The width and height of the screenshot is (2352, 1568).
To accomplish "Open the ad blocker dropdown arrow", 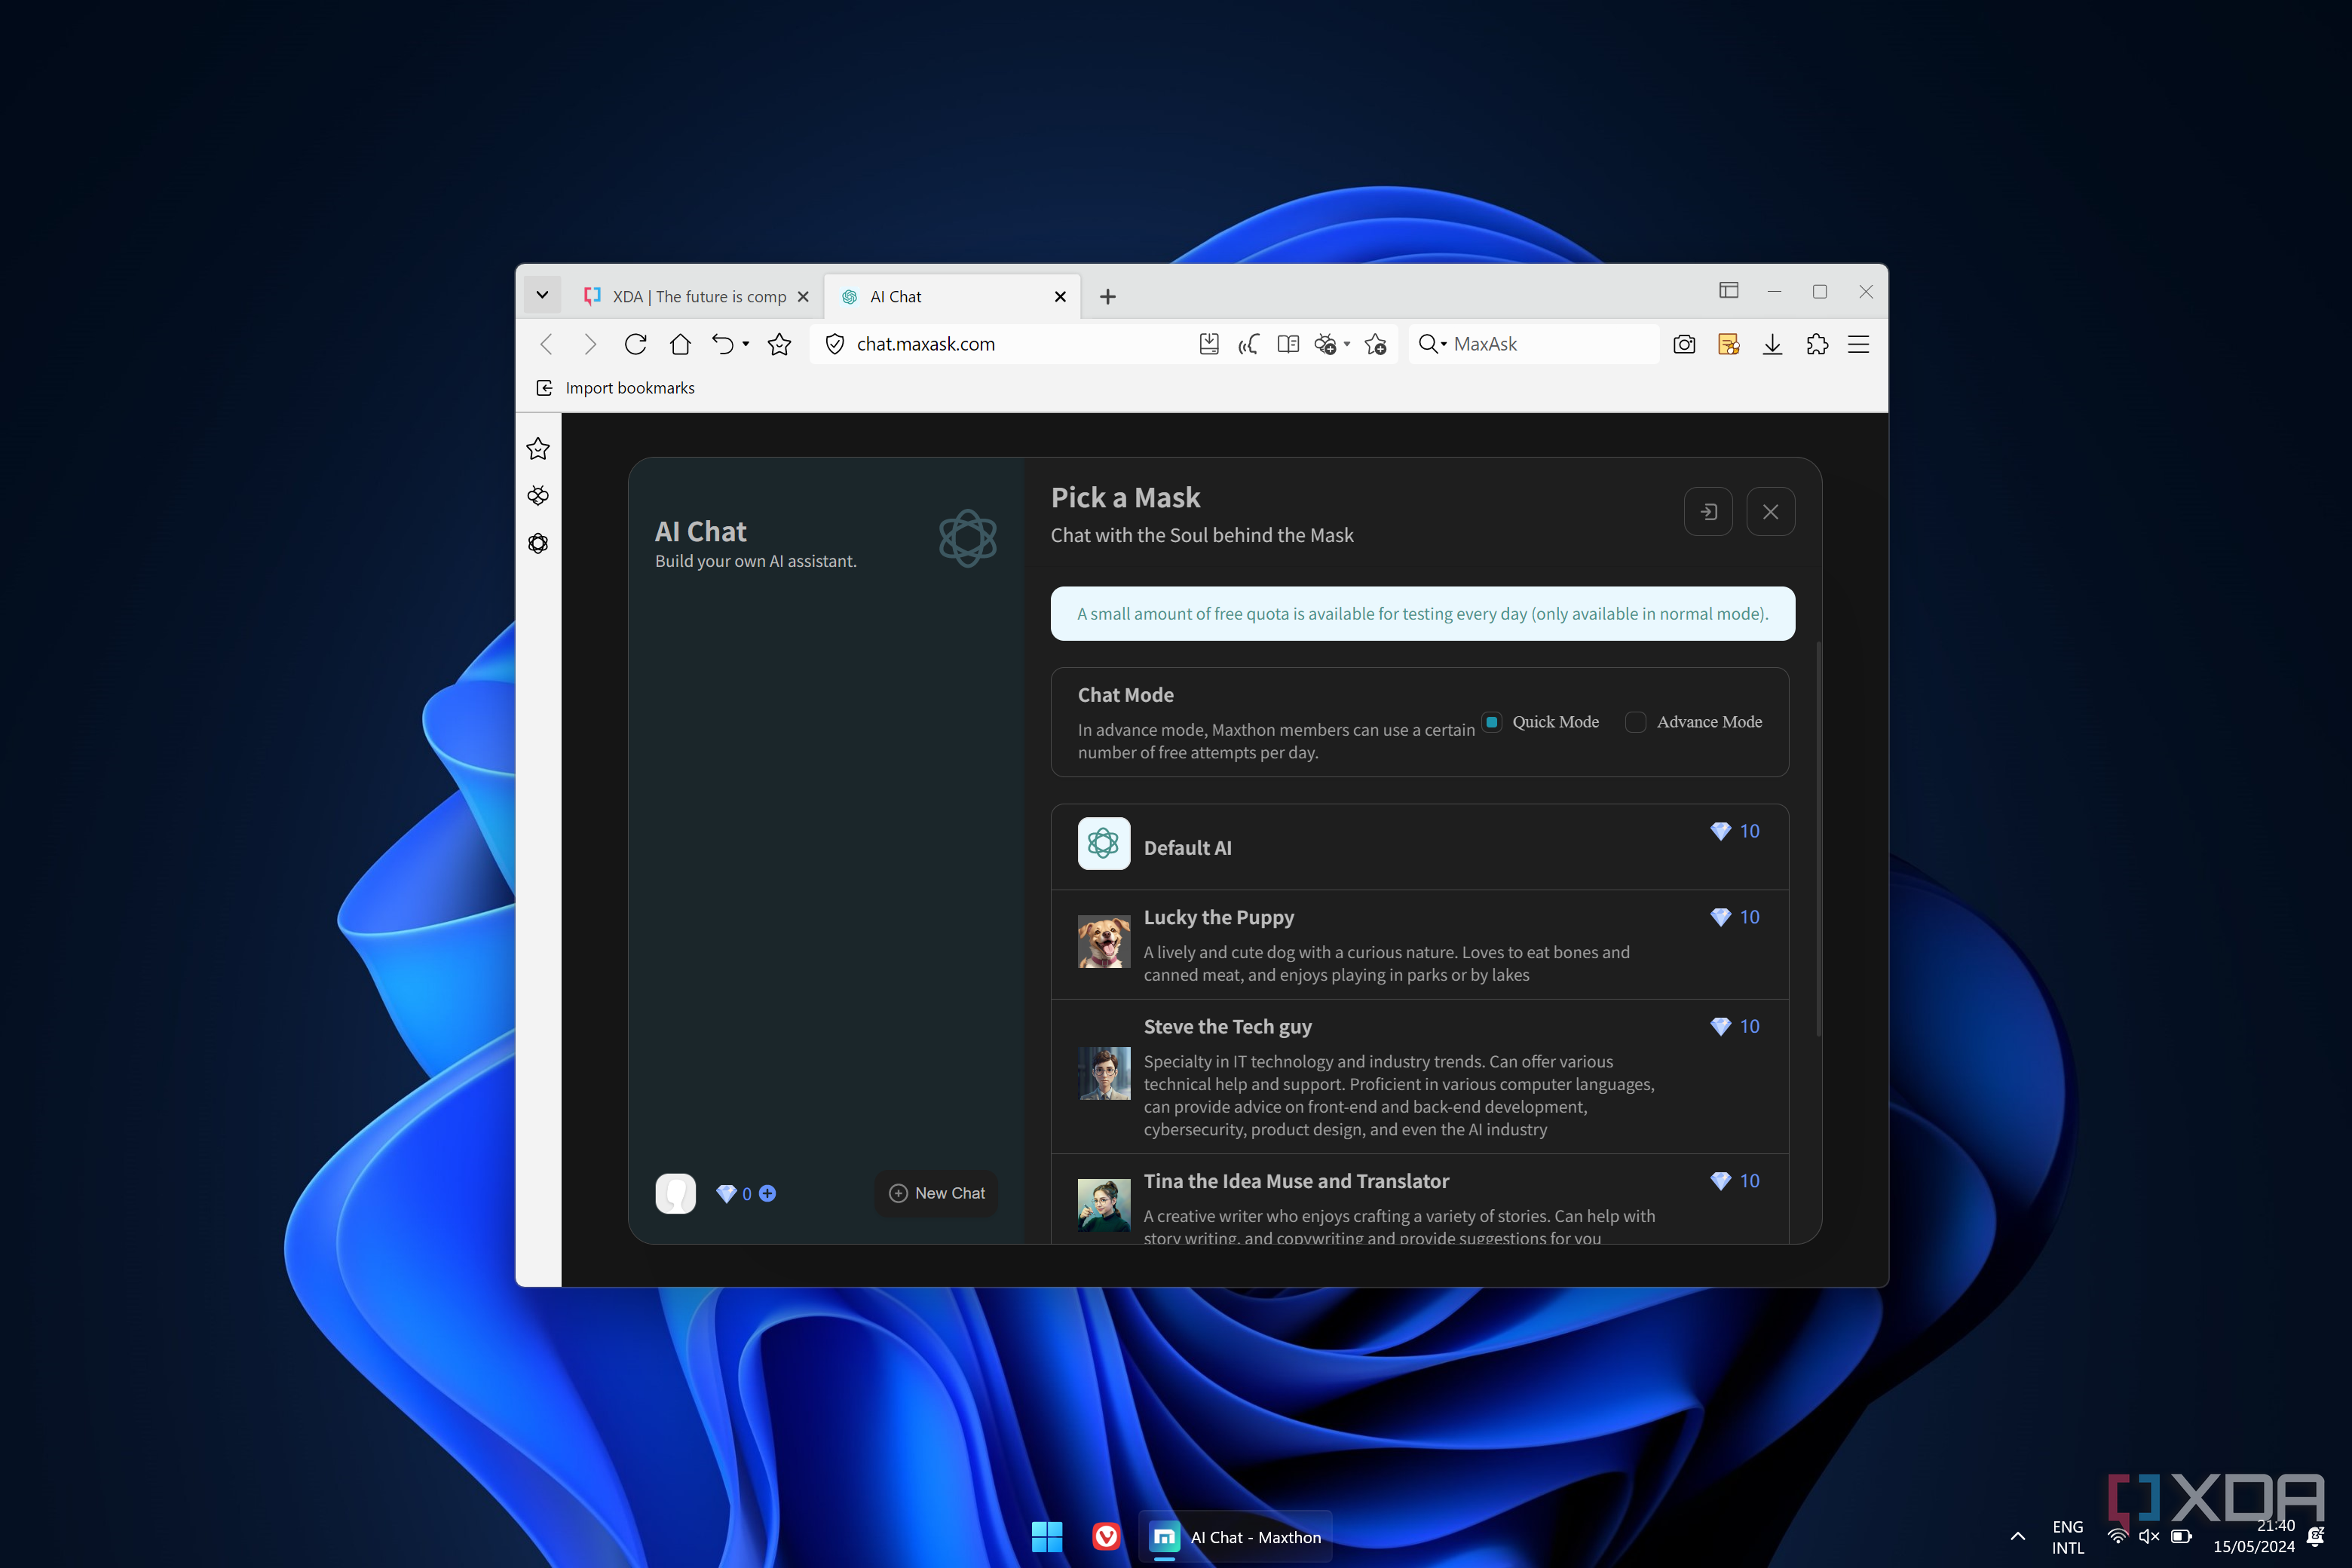I will pos(1348,344).
